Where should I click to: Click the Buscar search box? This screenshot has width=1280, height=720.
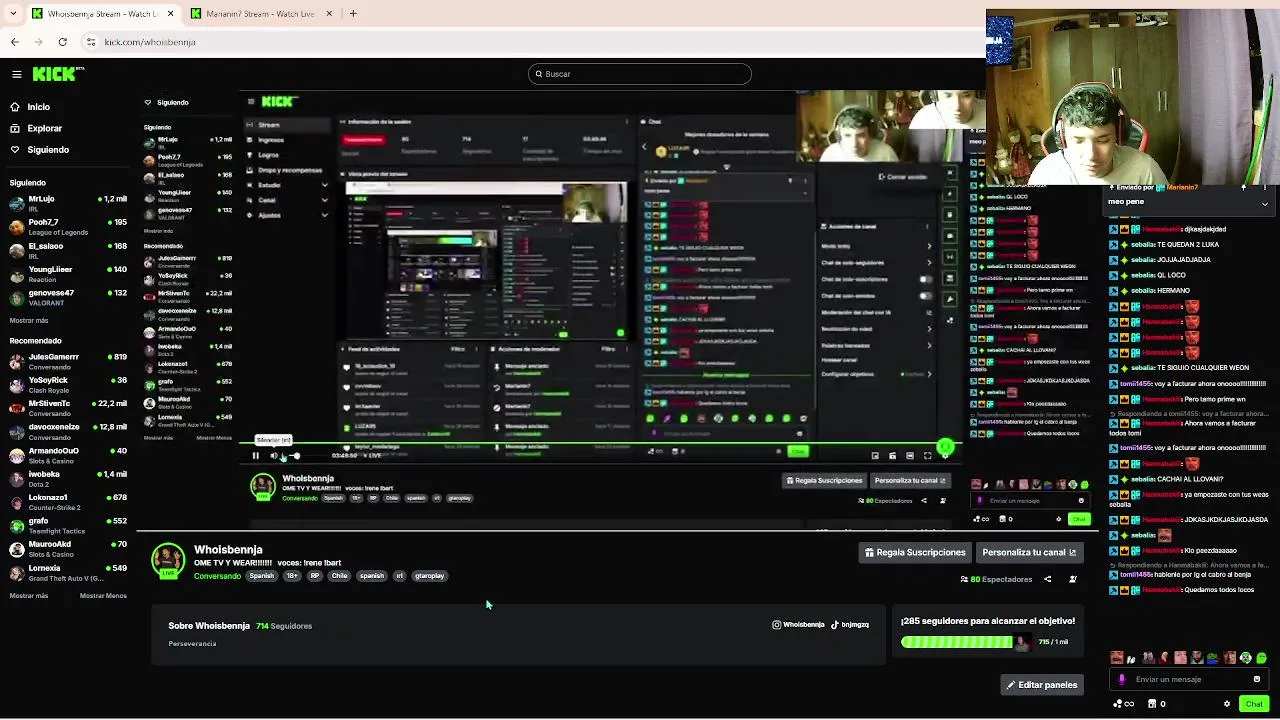point(640,74)
